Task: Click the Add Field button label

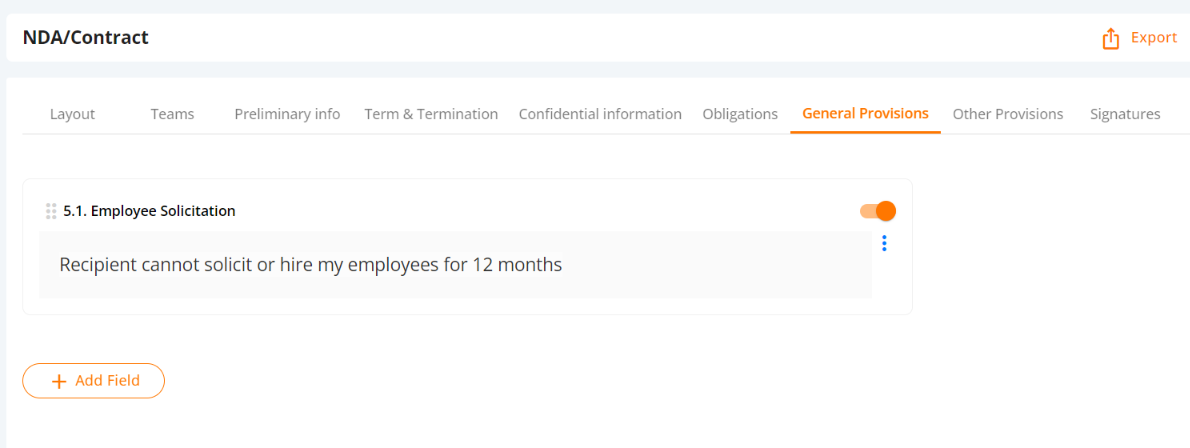Action: click(x=107, y=381)
